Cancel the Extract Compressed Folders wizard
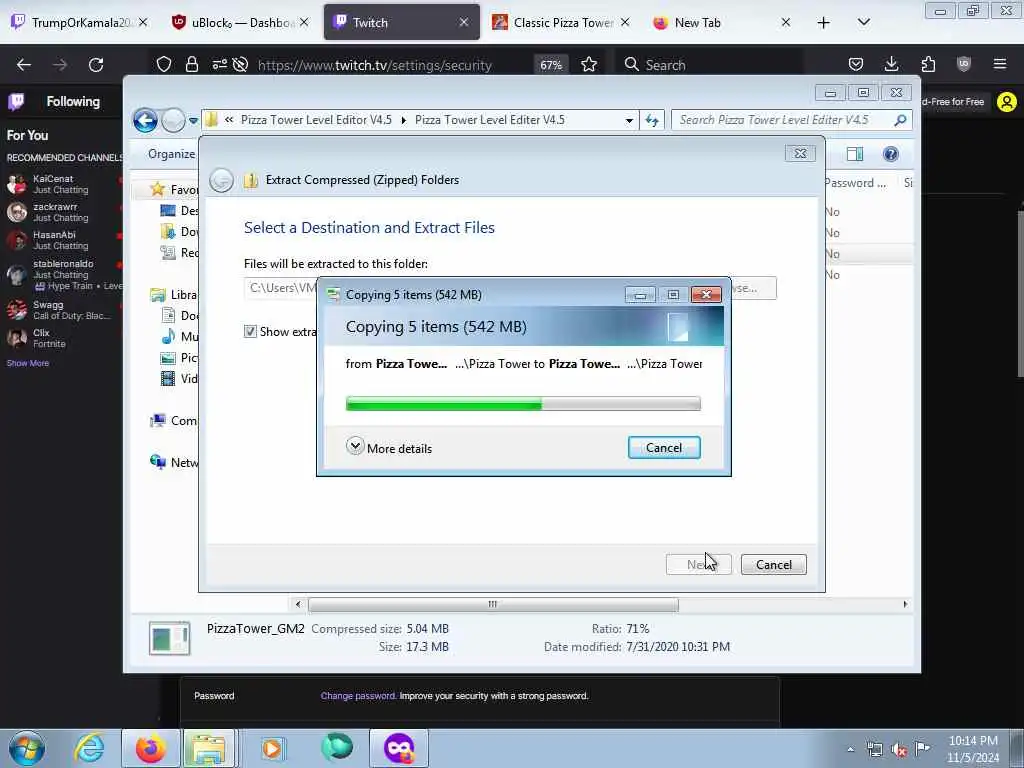 (x=773, y=565)
